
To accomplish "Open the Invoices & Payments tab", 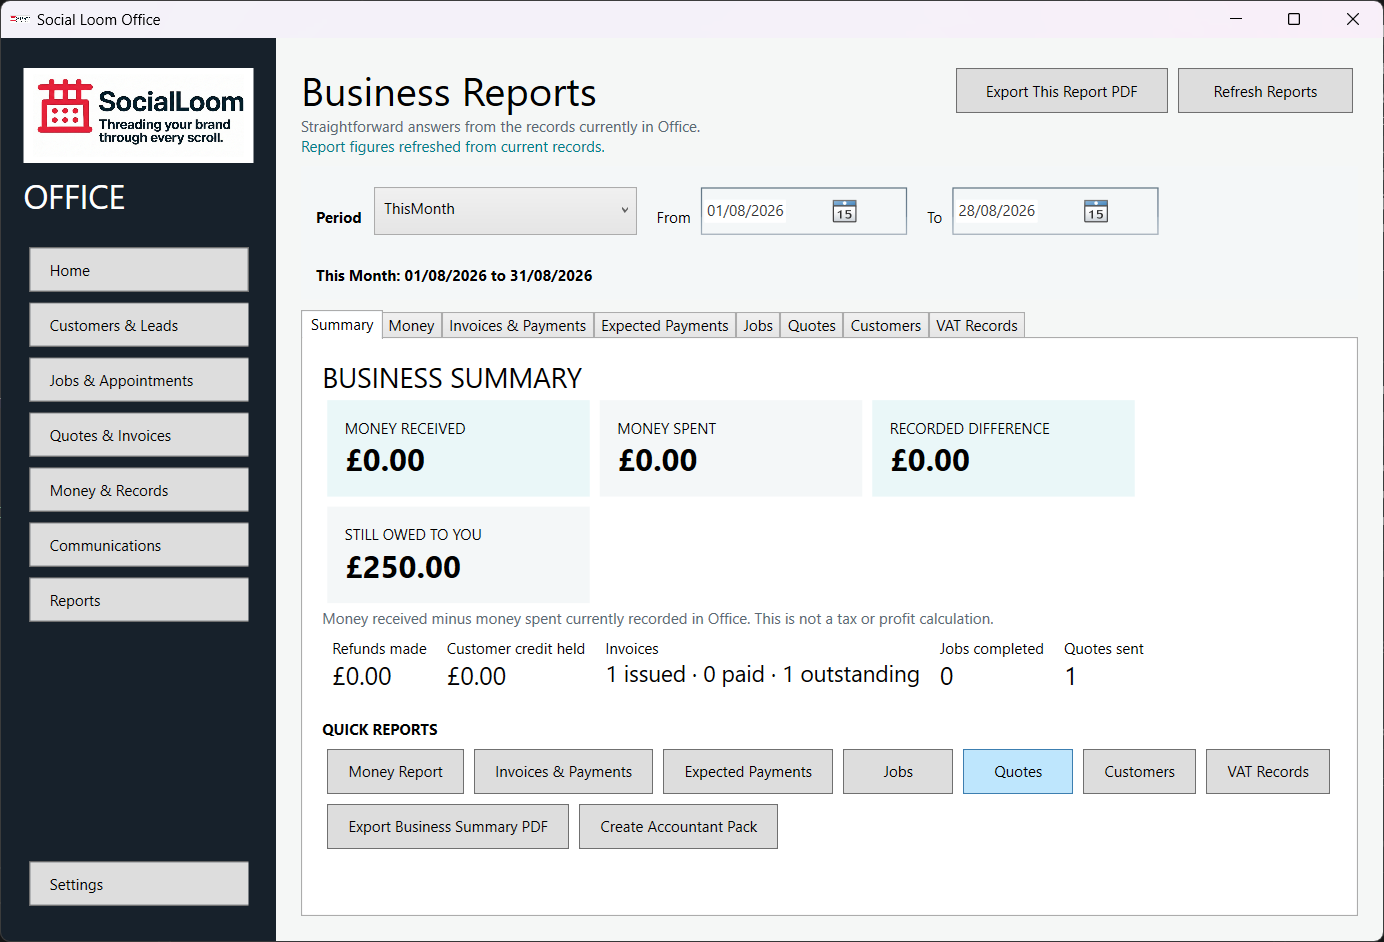I will pos(517,326).
